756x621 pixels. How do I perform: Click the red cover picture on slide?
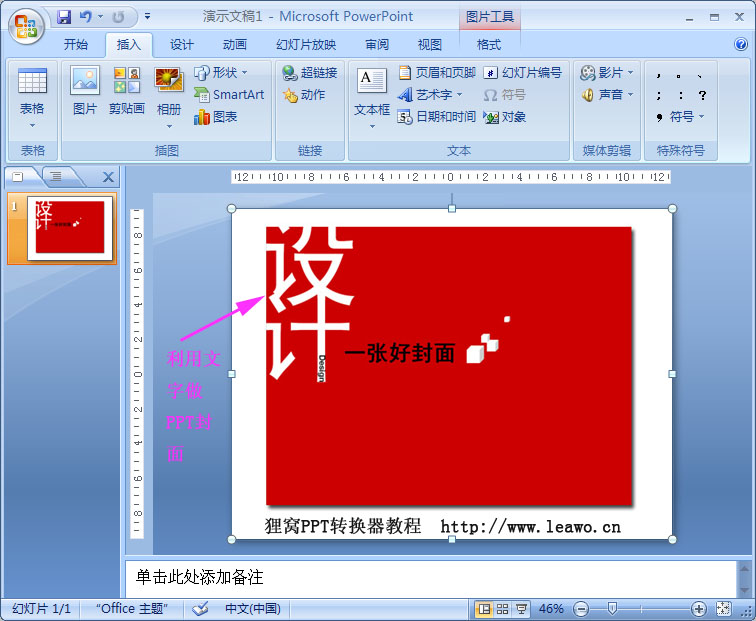coord(449,366)
